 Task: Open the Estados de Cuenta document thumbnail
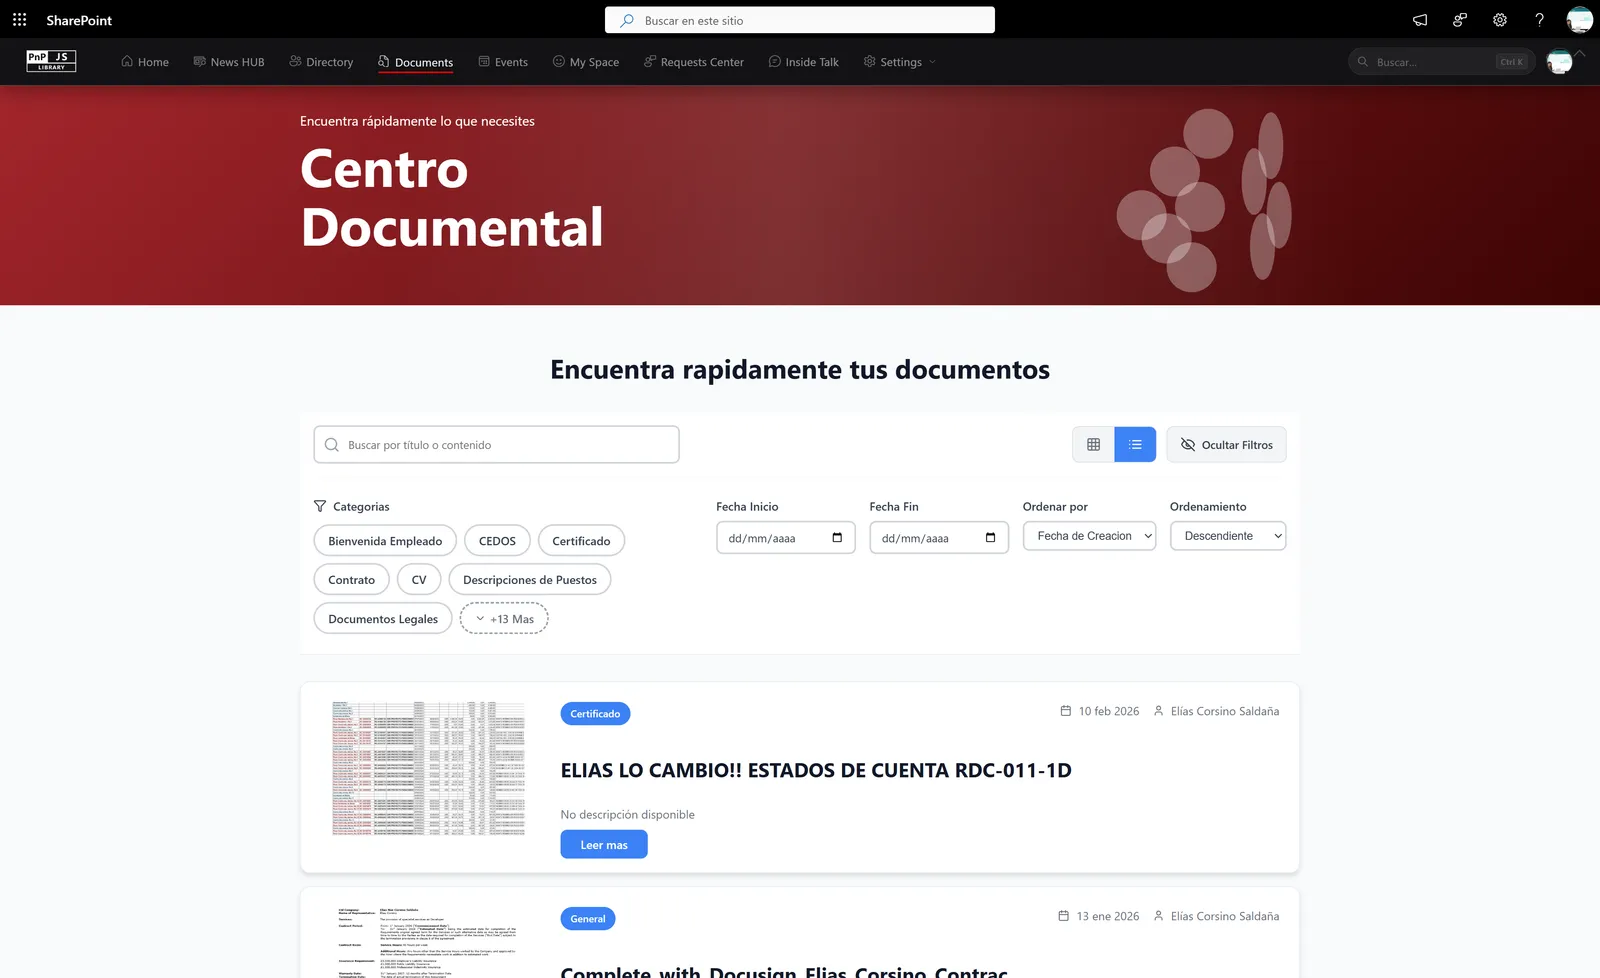[x=428, y=768]
